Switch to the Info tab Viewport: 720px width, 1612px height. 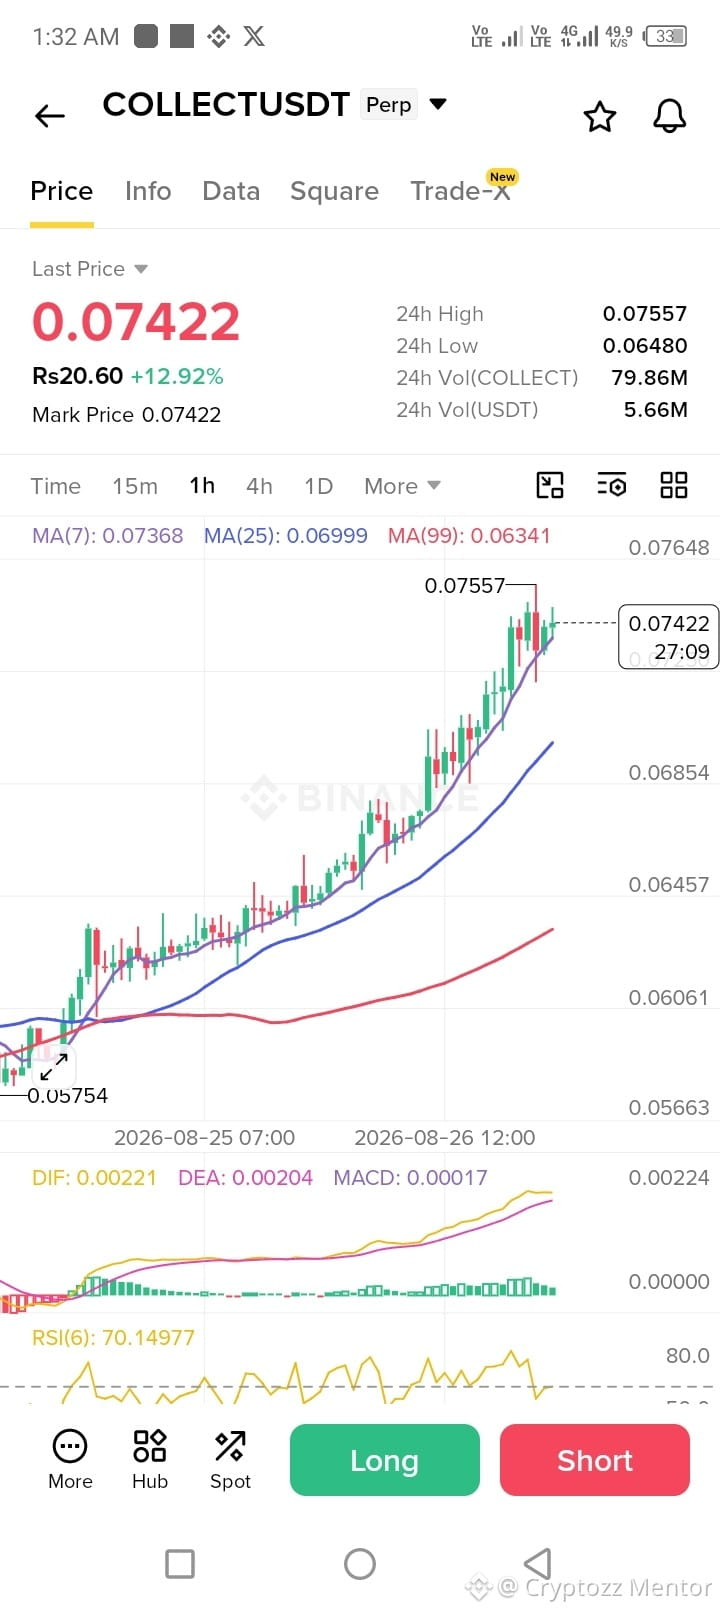coord(148,191)
